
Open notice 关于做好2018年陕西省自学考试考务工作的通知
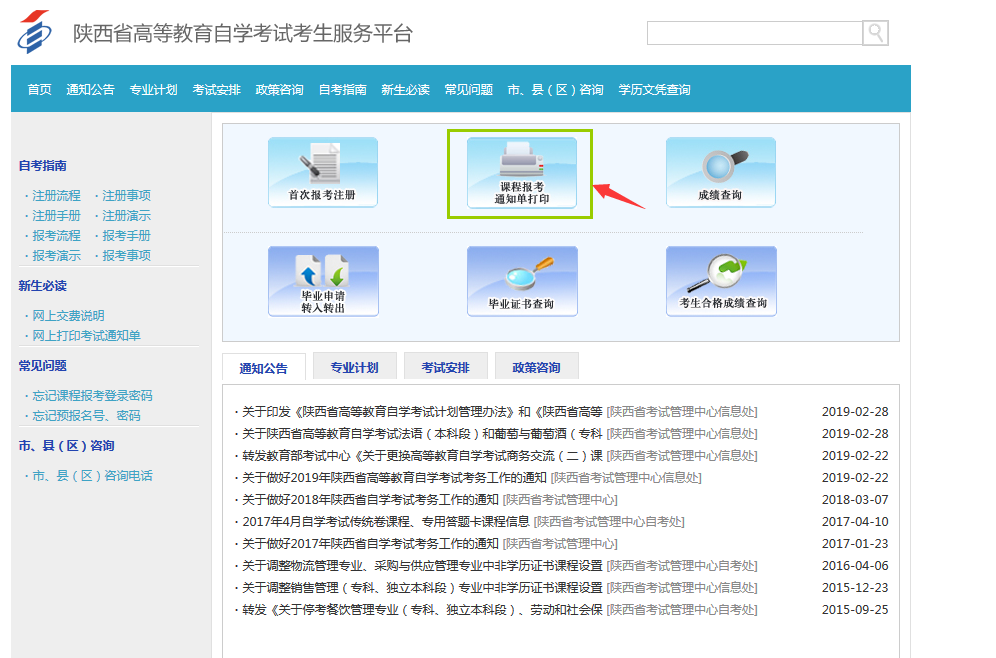click(370, 500)
